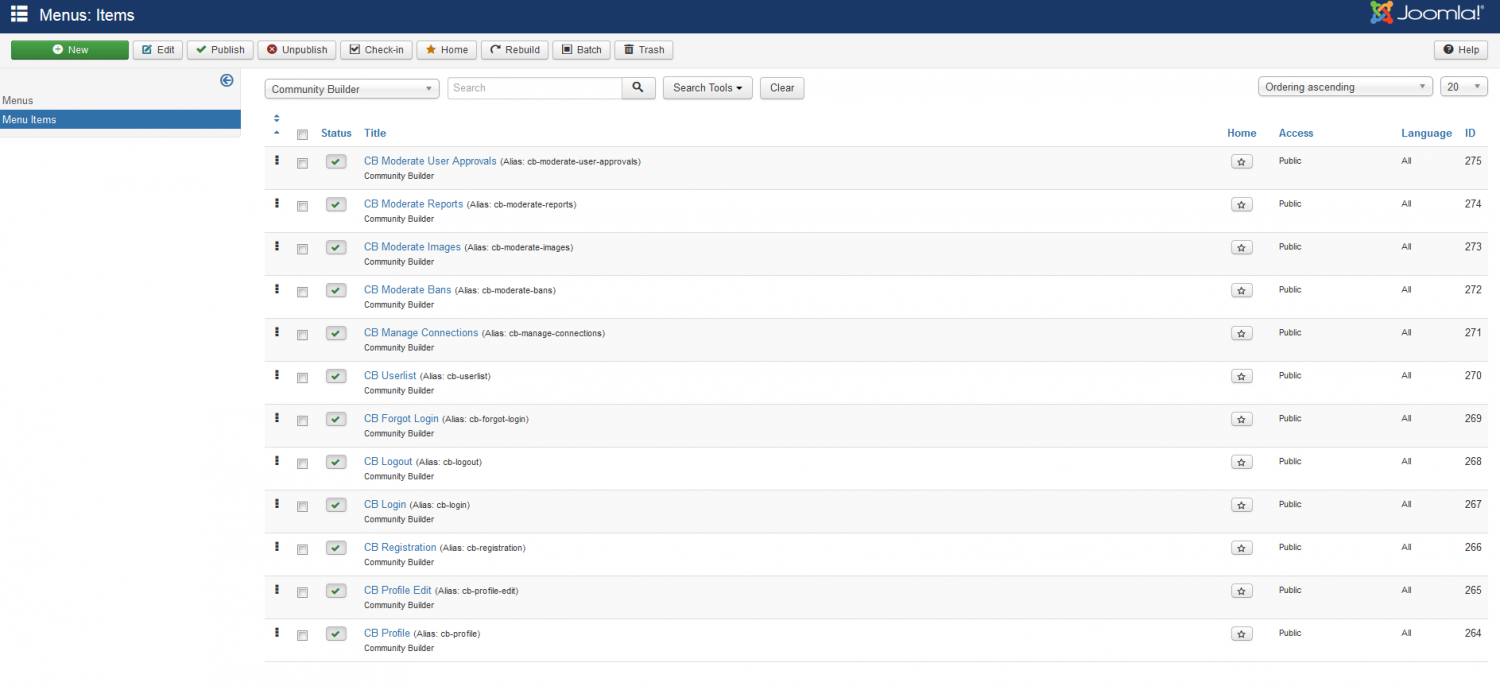Set CB Registration as home star

[x=1241, y=549]
